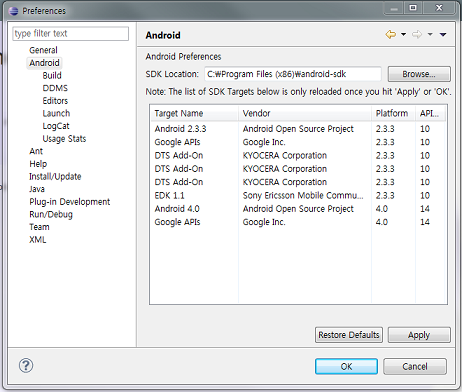Click the Eclipse icon in title bar
Viewport: 462px width, 392px height.
coord(14,11)
